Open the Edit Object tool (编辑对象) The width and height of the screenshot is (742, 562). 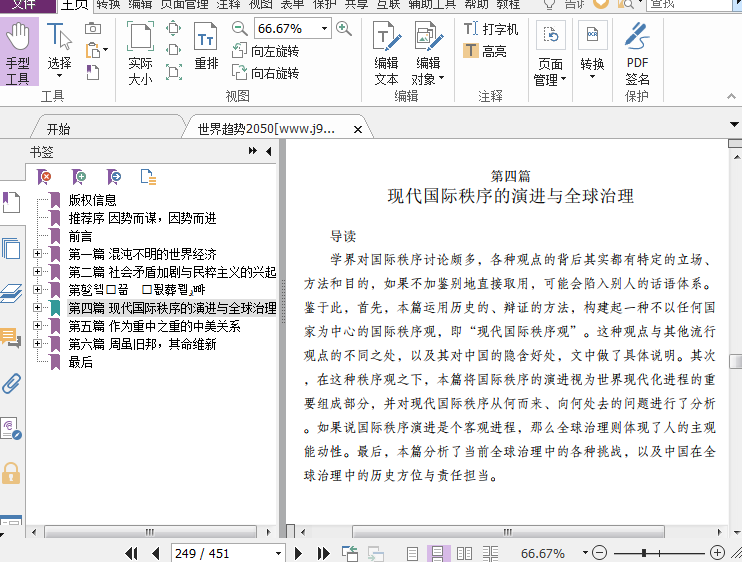click(428, 53)
